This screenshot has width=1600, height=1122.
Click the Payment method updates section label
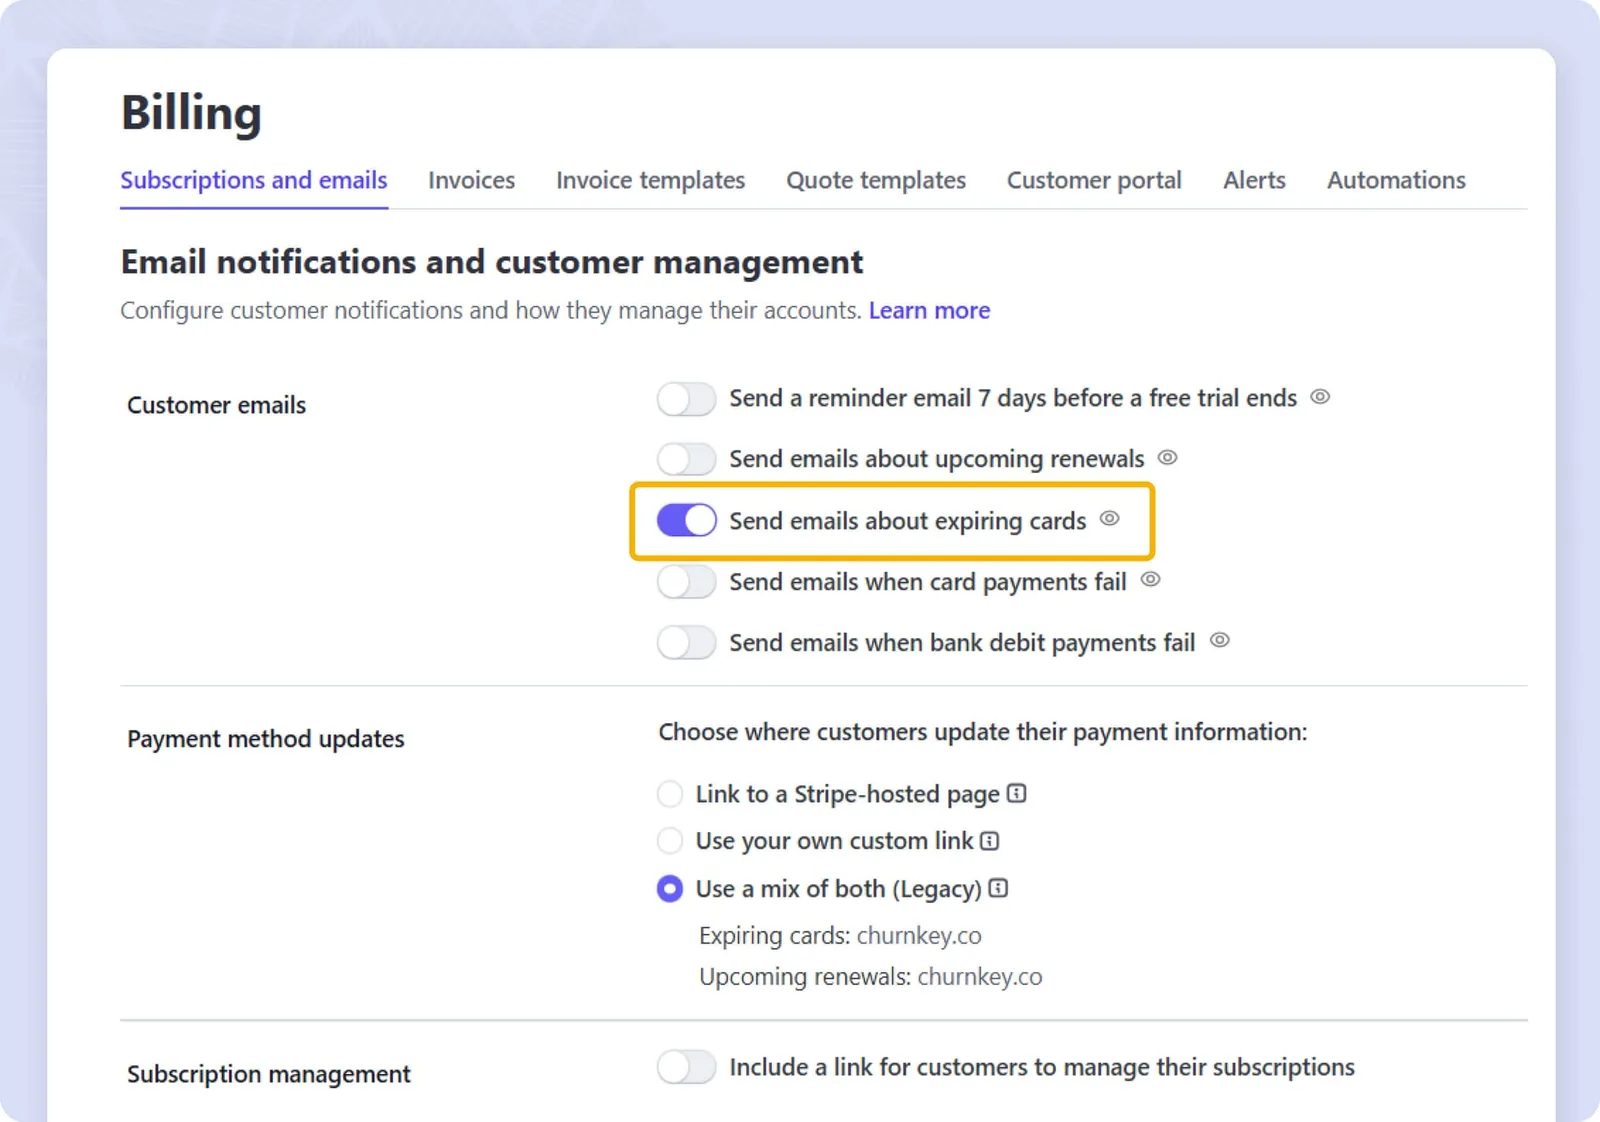265,739
